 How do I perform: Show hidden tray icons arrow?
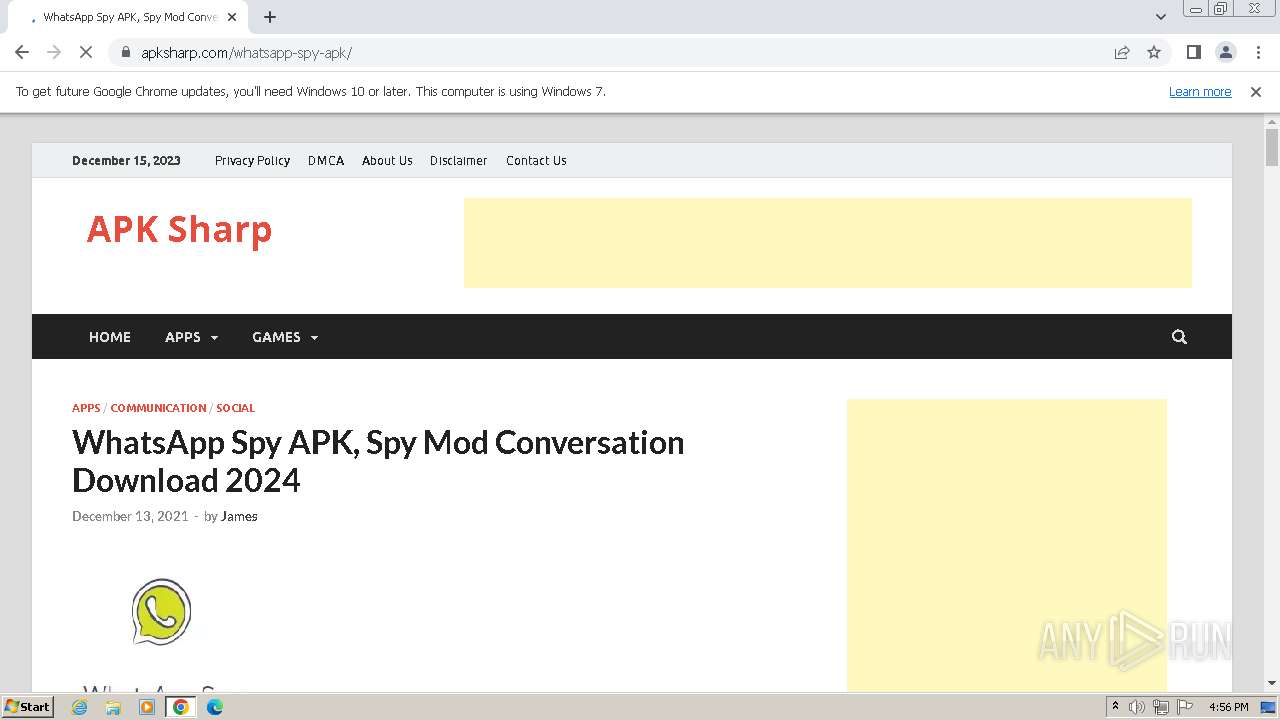coord(1115,707)
